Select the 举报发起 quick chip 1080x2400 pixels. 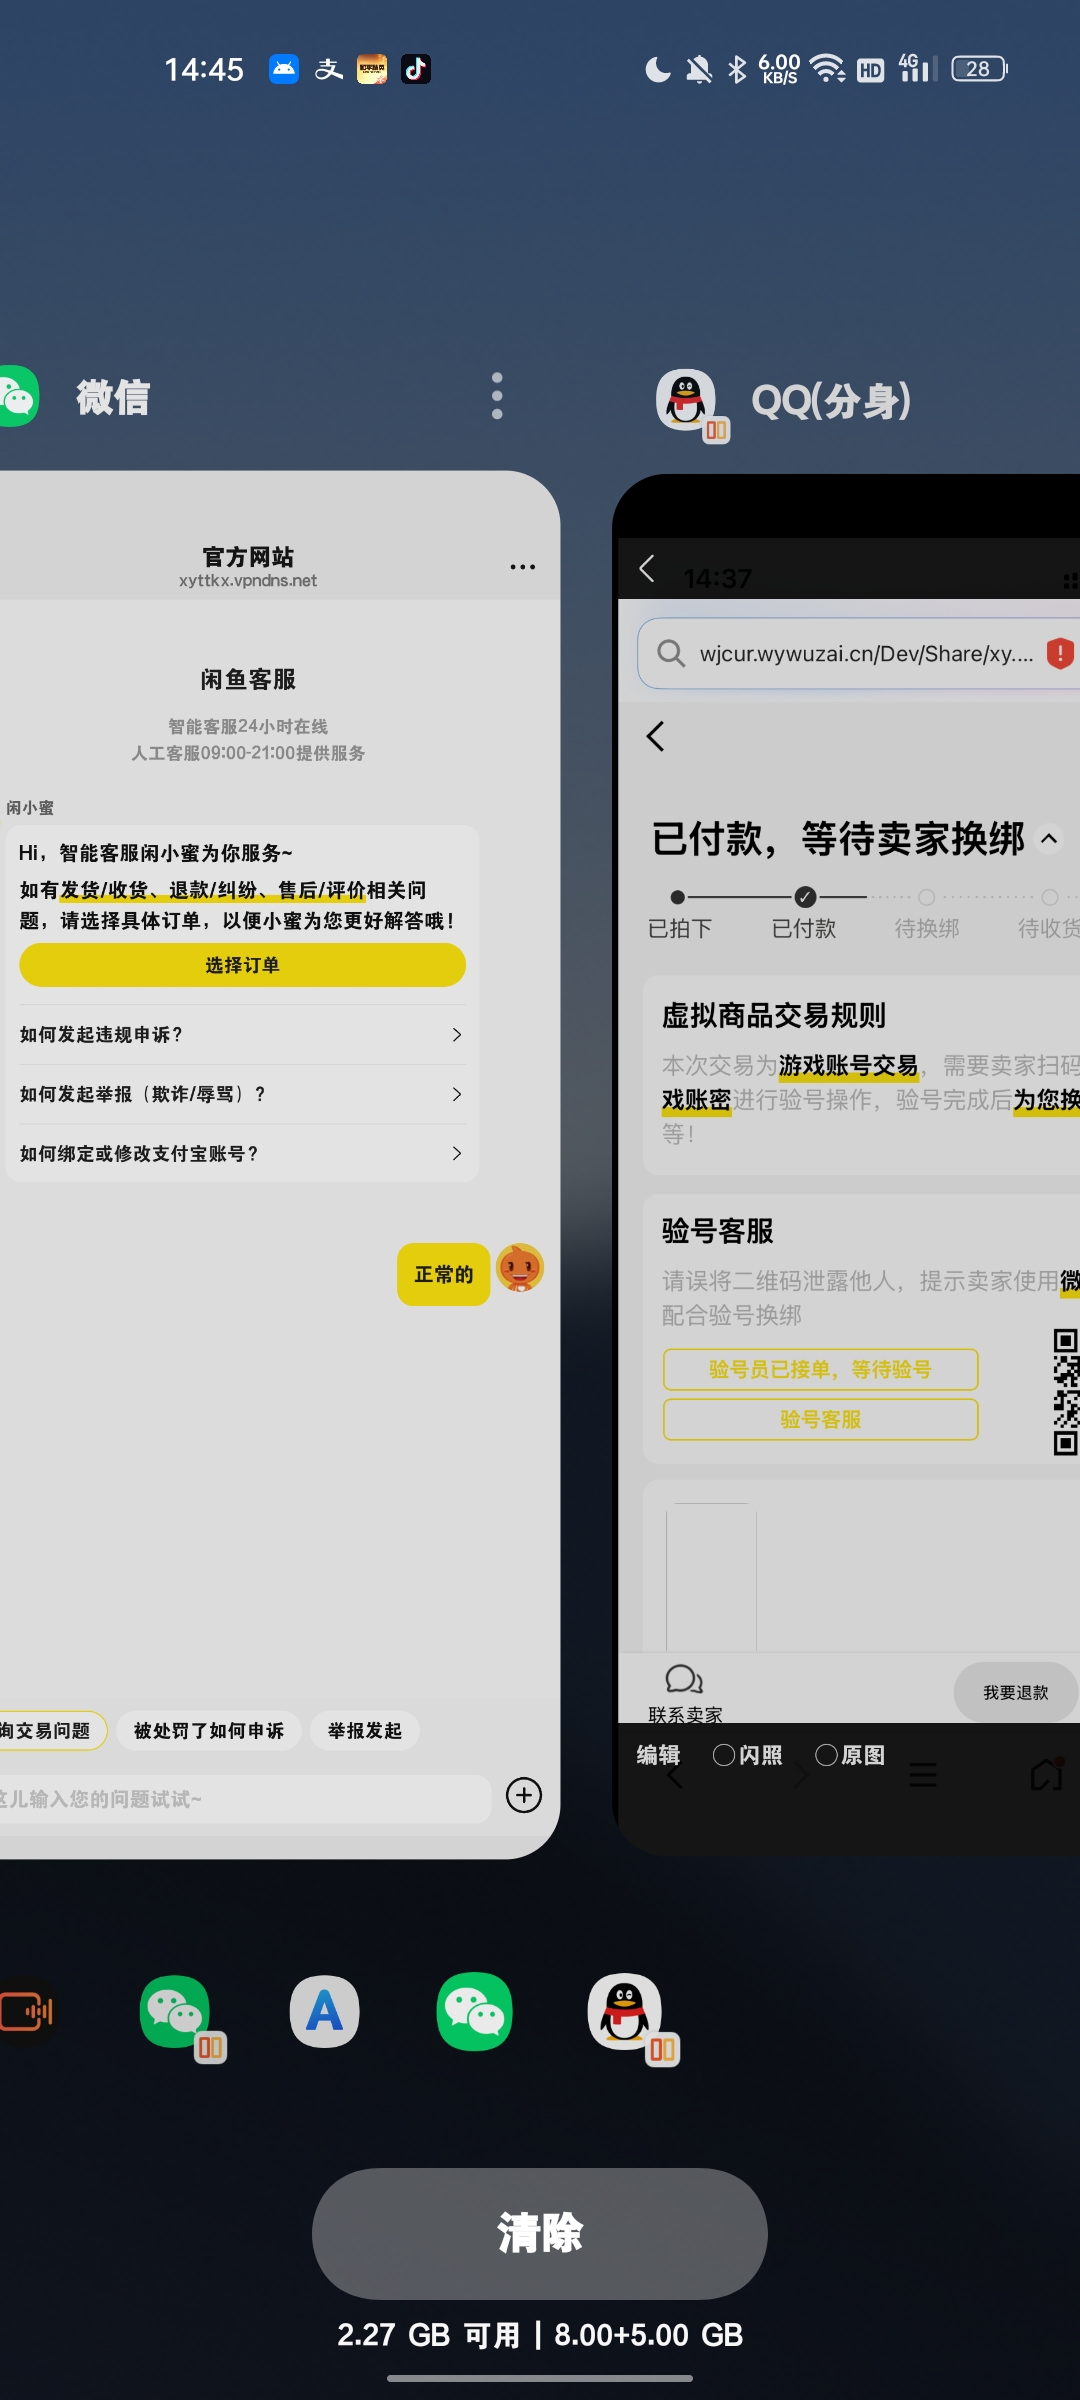coord(364,1731)
